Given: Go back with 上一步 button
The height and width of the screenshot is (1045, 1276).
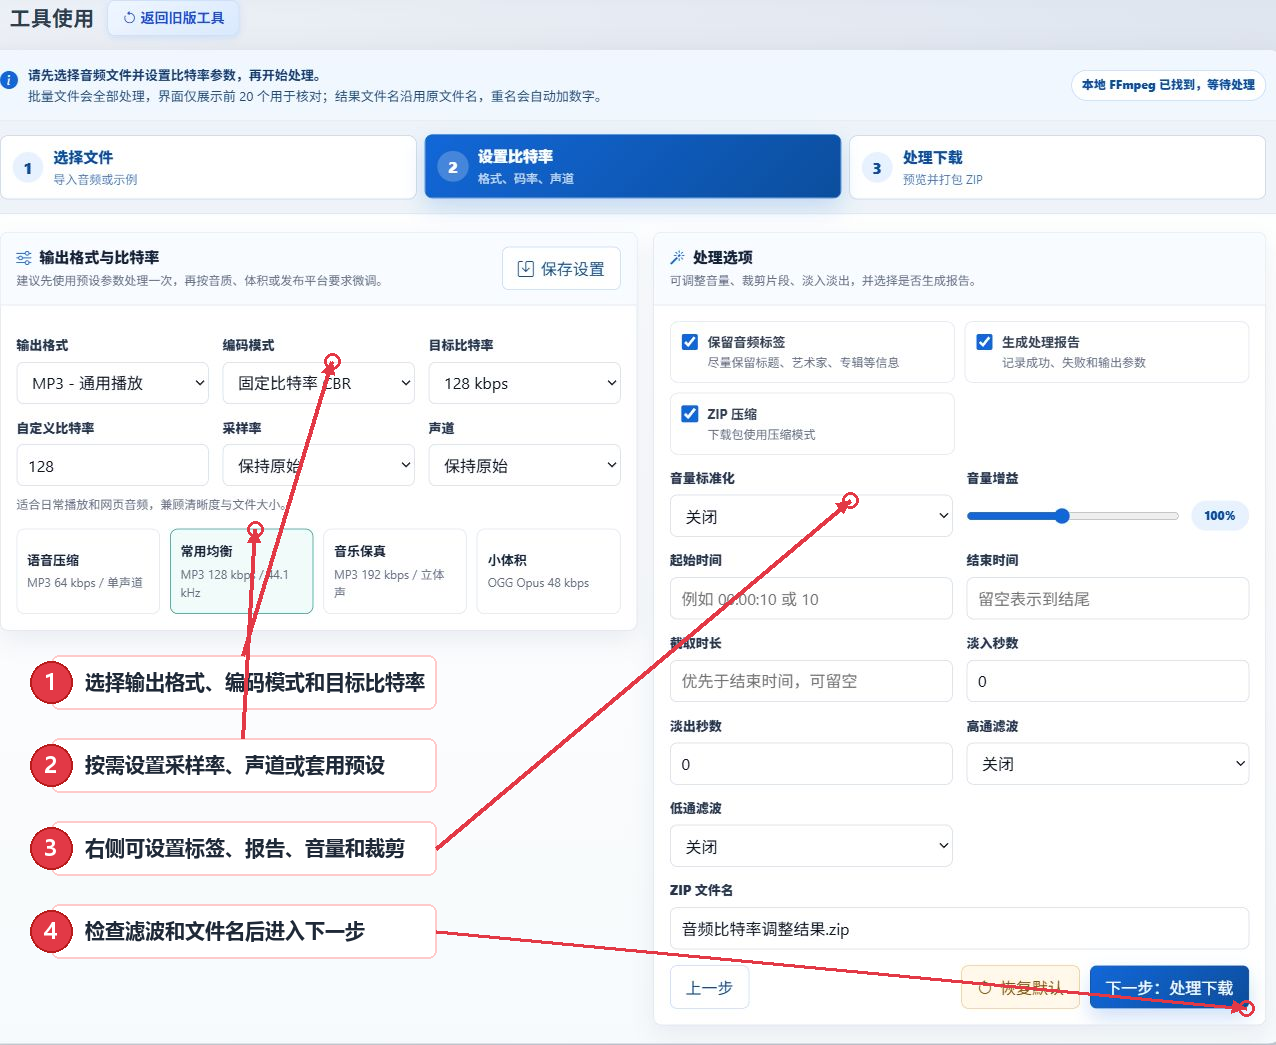Looking at the screenshot, I should click(x=709, y=988).
